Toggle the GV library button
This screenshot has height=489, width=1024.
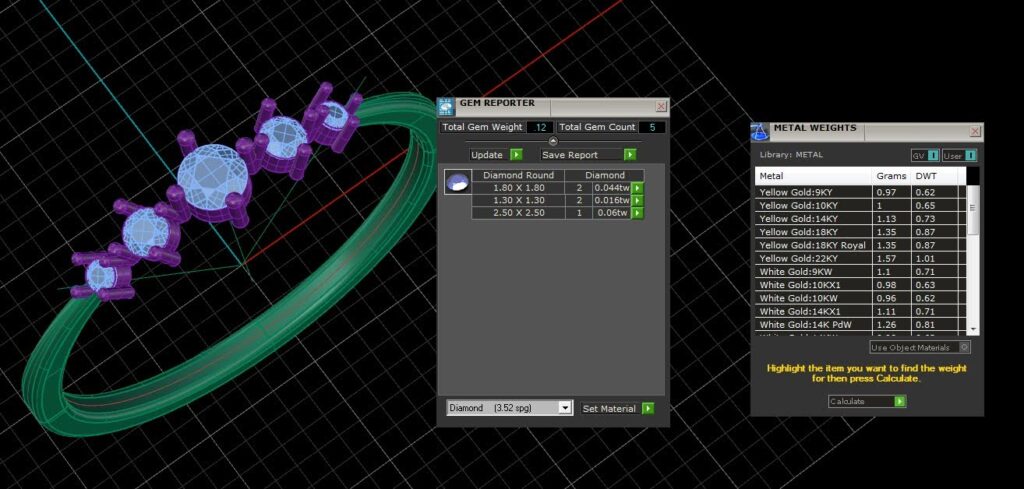tap(925, 155)
